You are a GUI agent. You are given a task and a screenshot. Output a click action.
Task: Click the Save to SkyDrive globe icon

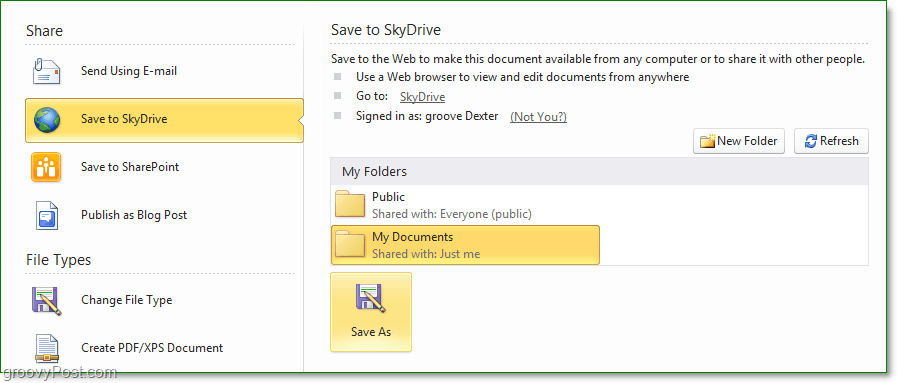[x=47, y=119]
